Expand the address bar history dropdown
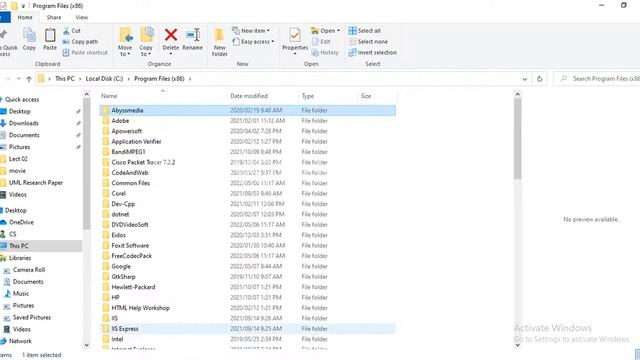The width and height of the screenshot is (640, 360). coord(524,79)
